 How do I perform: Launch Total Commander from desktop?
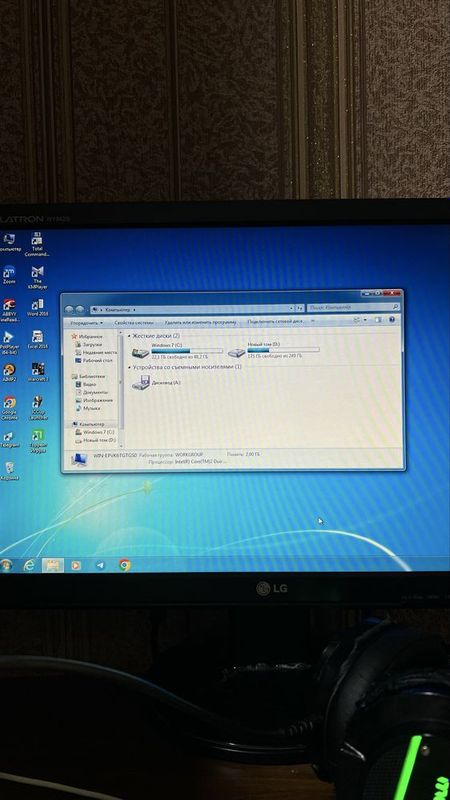[37, 244]
